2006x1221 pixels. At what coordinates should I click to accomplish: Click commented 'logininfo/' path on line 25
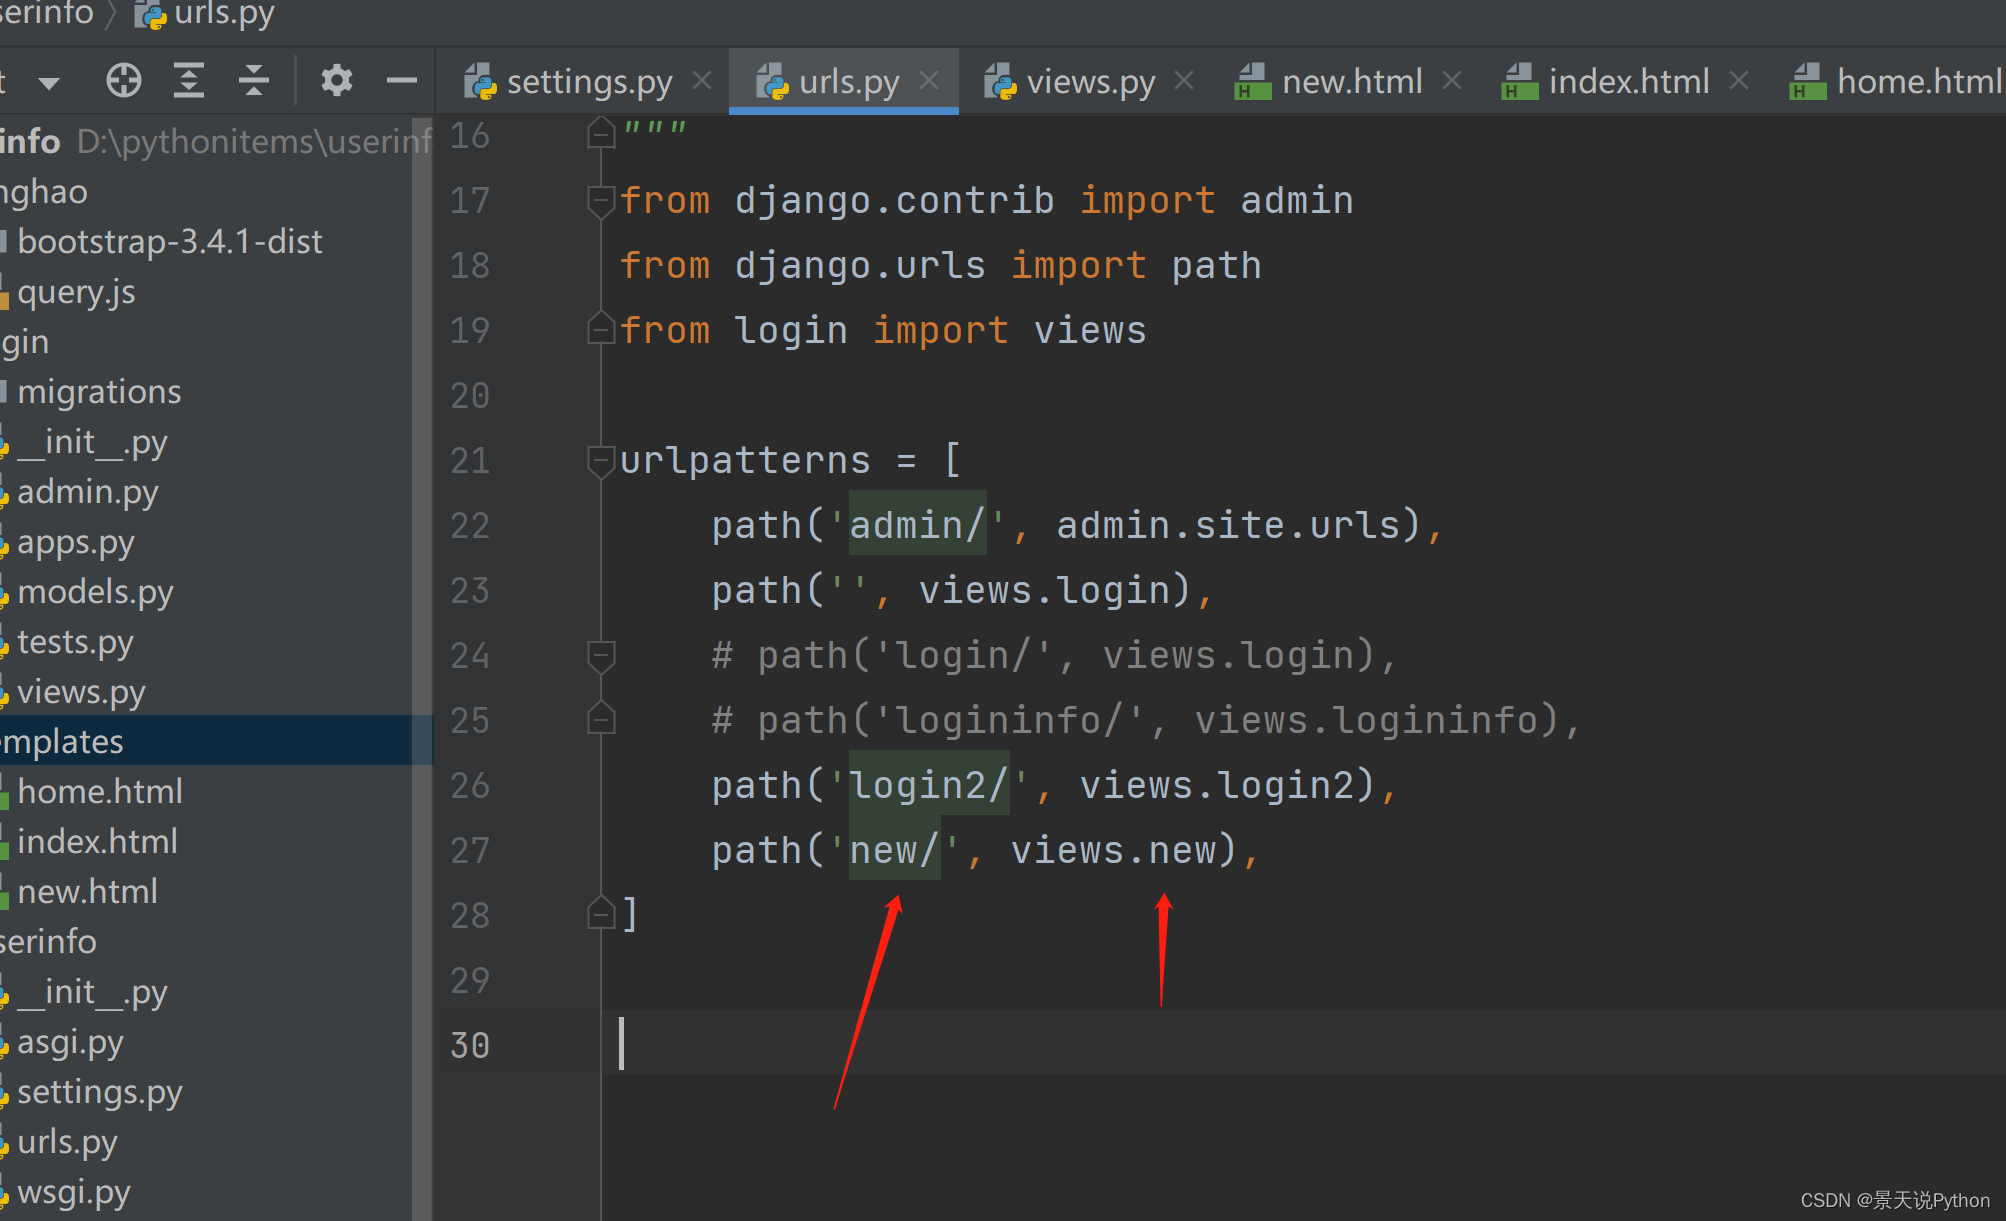pyautogui.click(x=1008, y=720)
